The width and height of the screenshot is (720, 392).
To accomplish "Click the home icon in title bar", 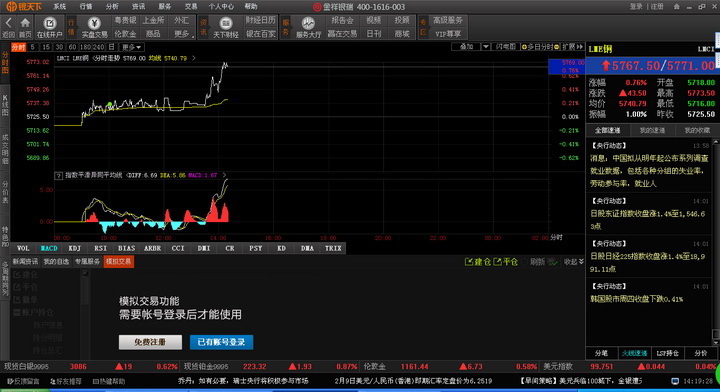I will (676, 6).
